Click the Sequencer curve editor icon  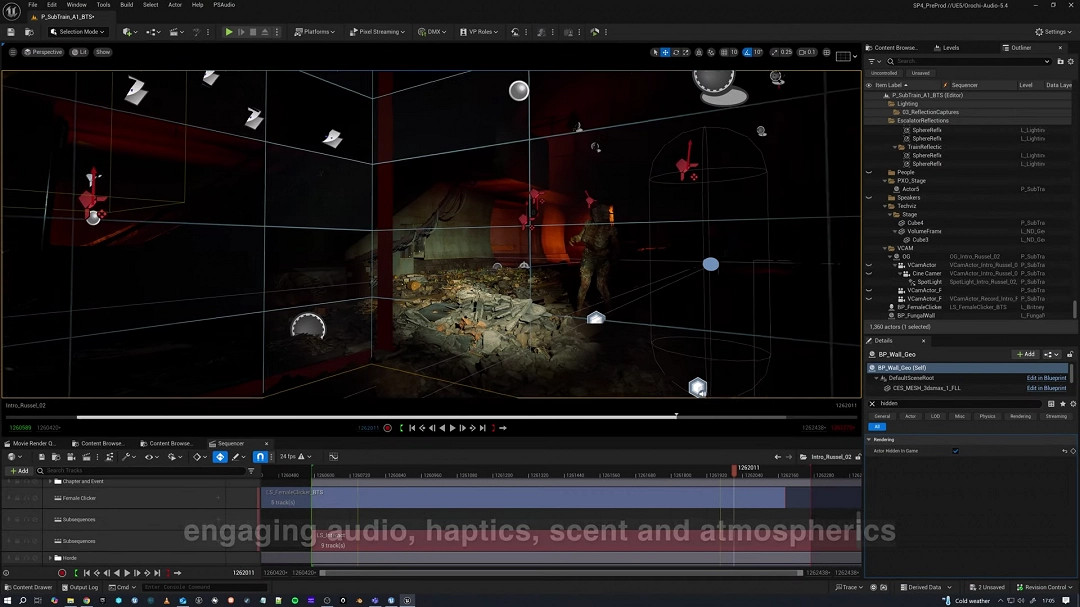point(333,457)
